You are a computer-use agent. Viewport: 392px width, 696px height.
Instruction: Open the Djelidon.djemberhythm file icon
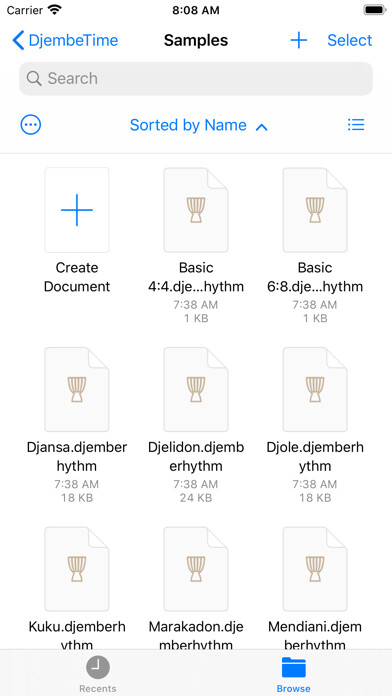196,389
